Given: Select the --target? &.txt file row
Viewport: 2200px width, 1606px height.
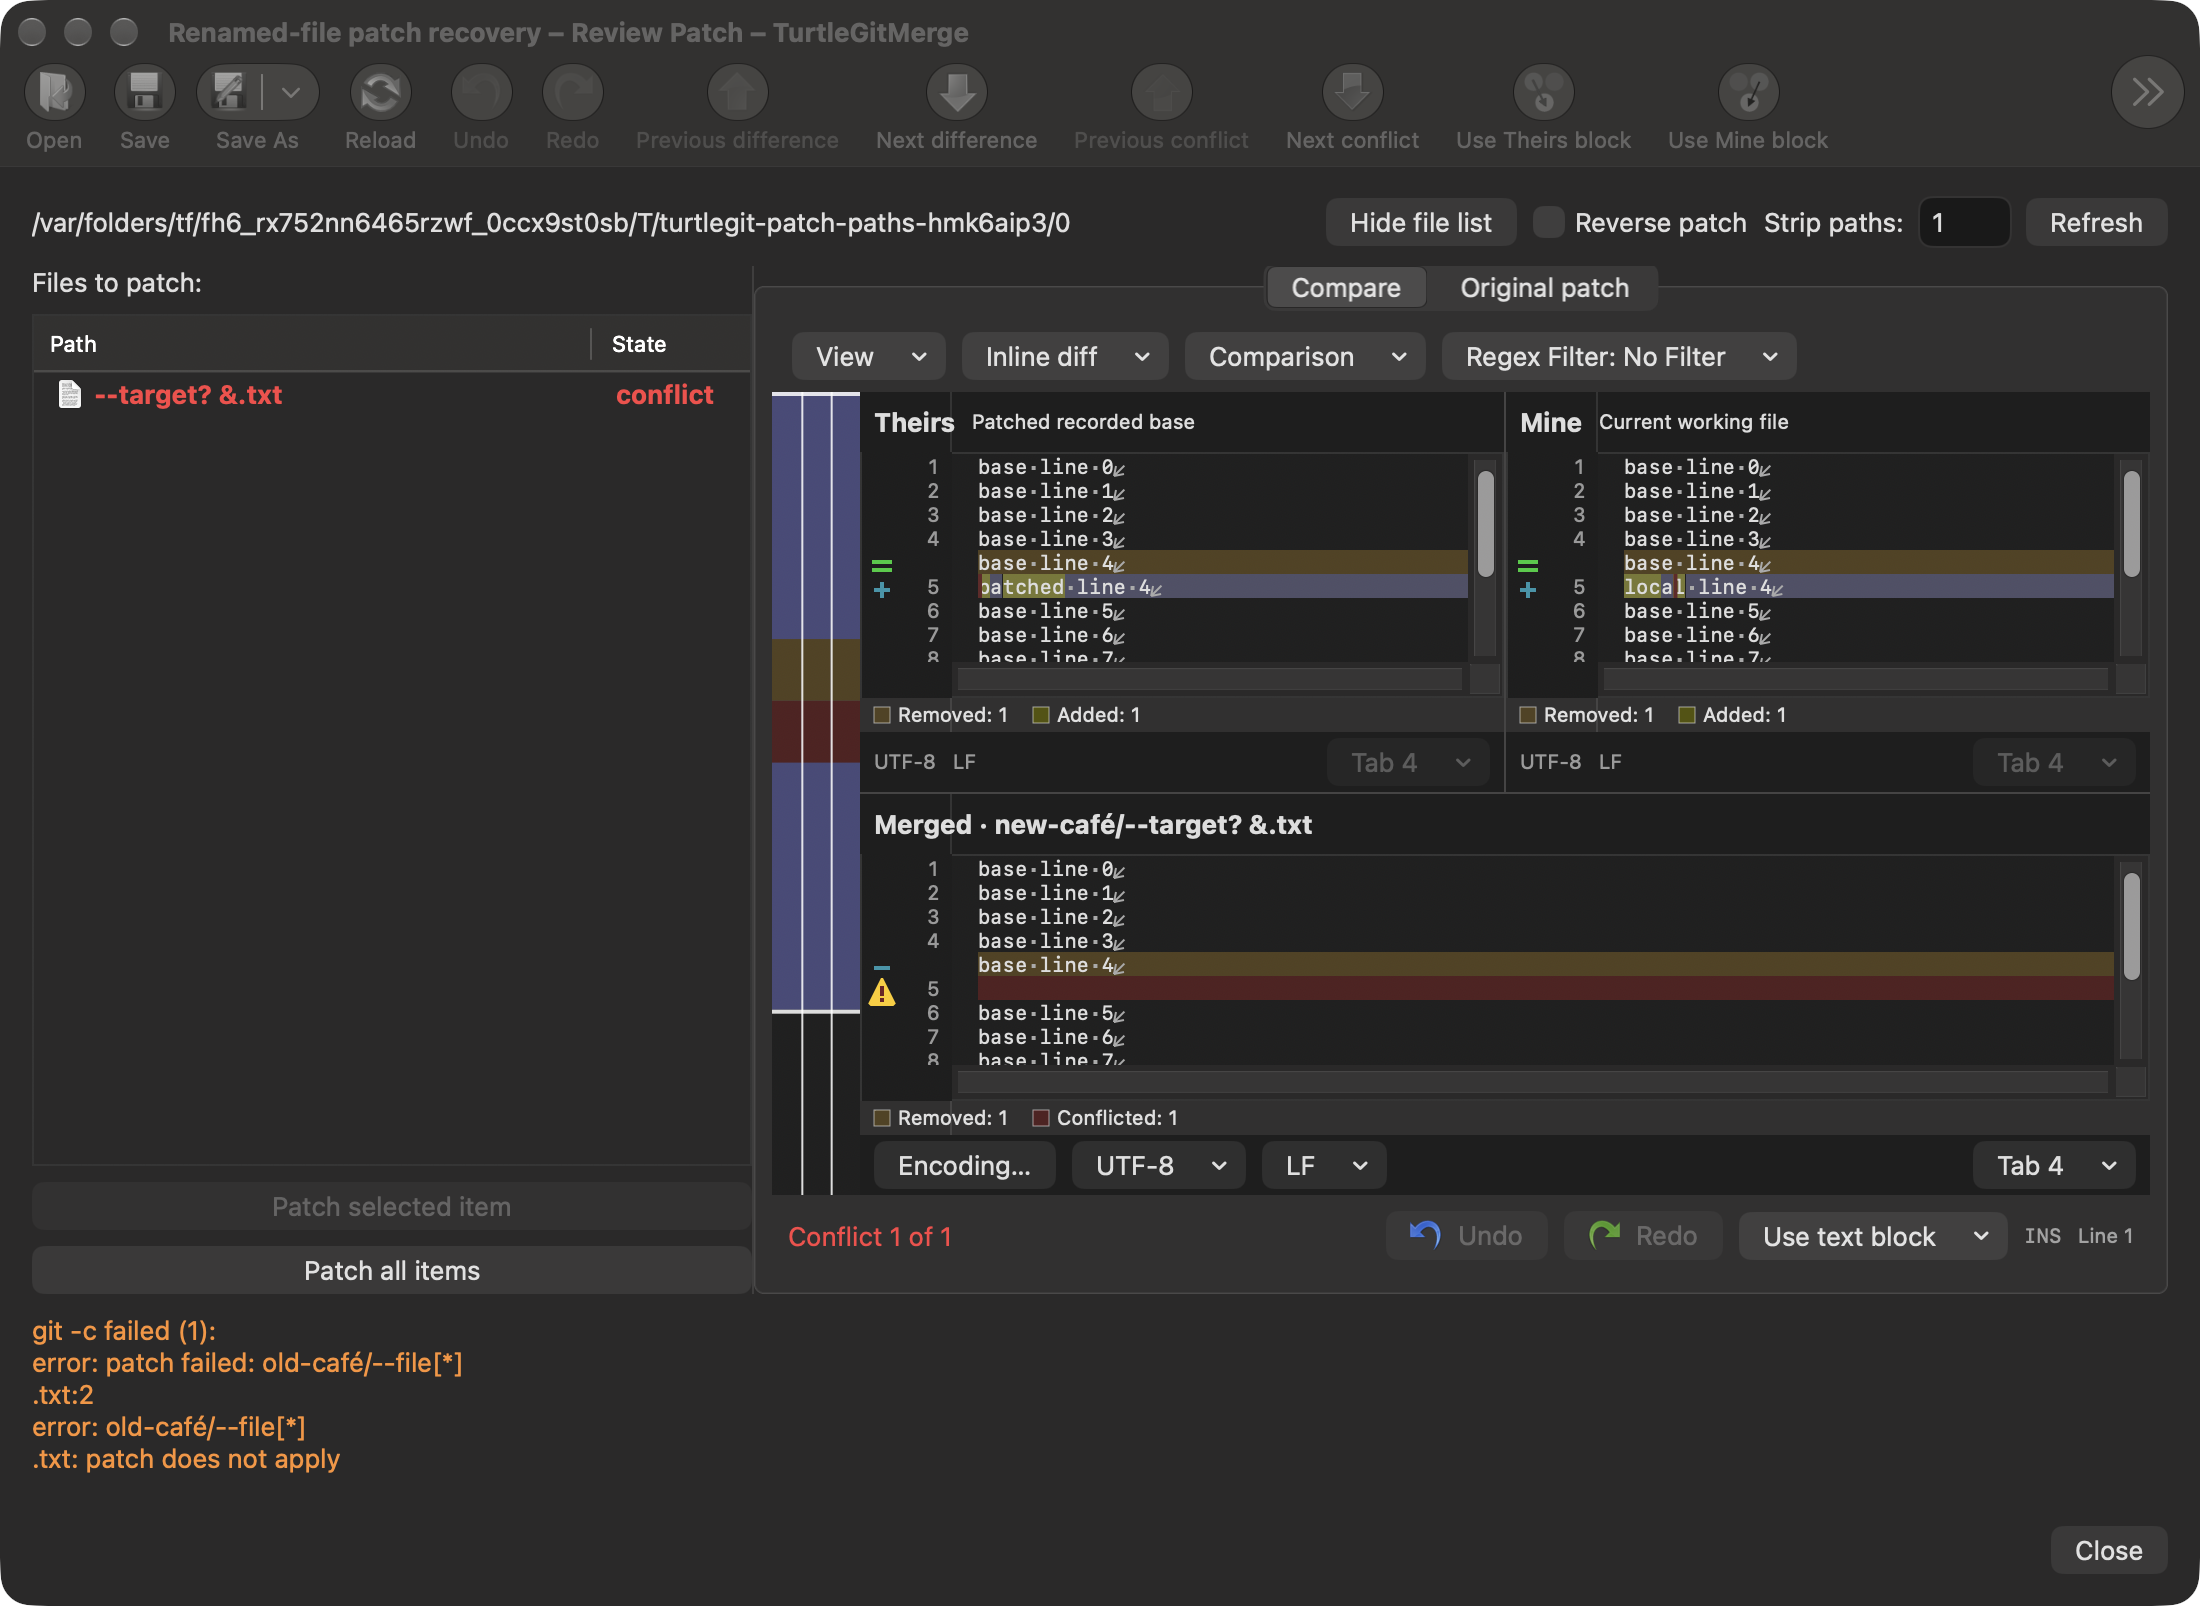Looking at the screenshot, I should coord(392,395).
